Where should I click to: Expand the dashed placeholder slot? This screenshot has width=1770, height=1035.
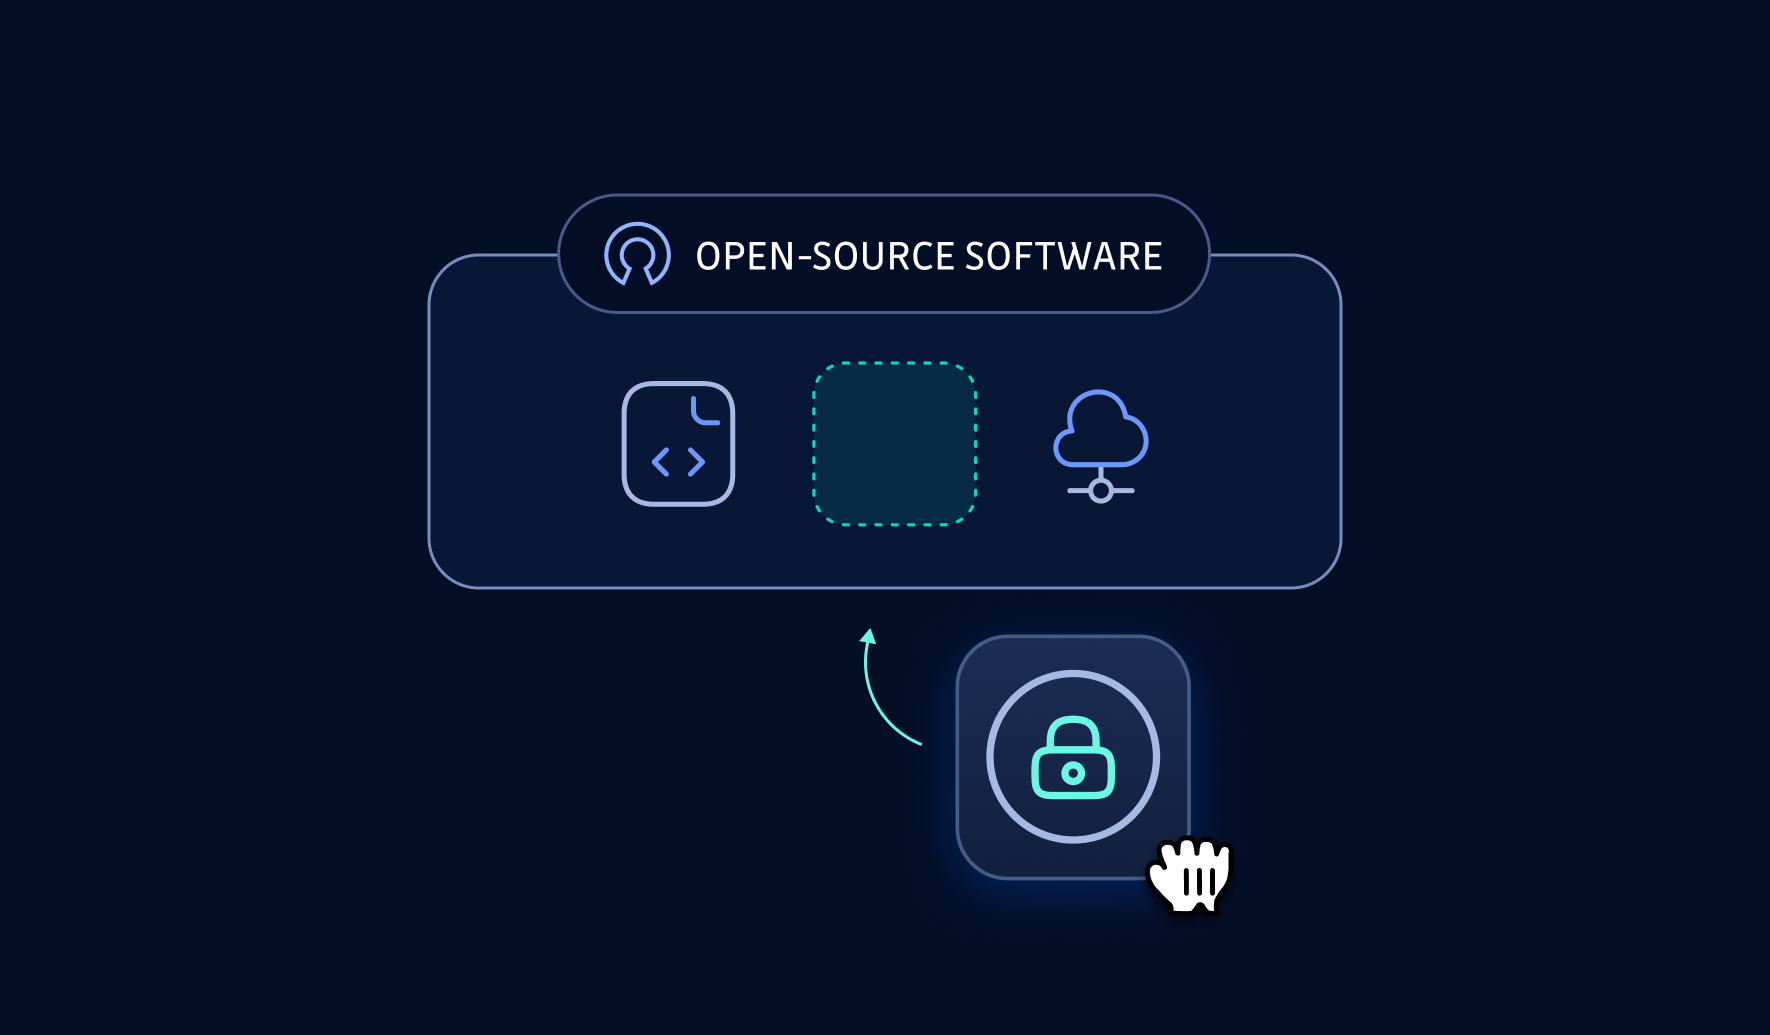(x=893, y=445)
